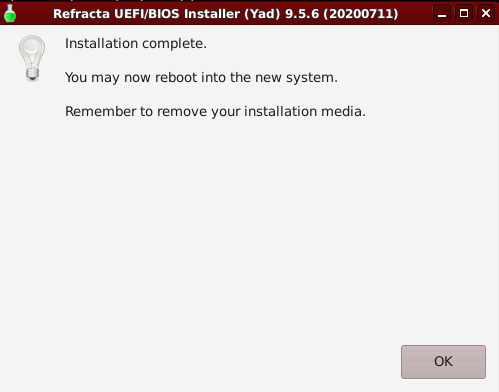
Task: Dismiss the dialog using the OK button
Action: pyautogui.click(x=443, y=362)
